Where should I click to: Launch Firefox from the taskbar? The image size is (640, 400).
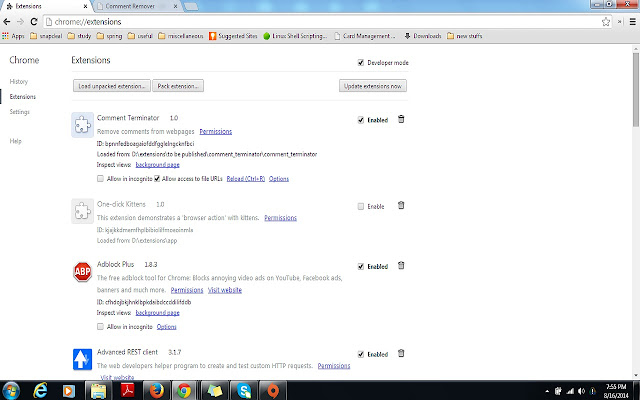(x=156, y=391)
